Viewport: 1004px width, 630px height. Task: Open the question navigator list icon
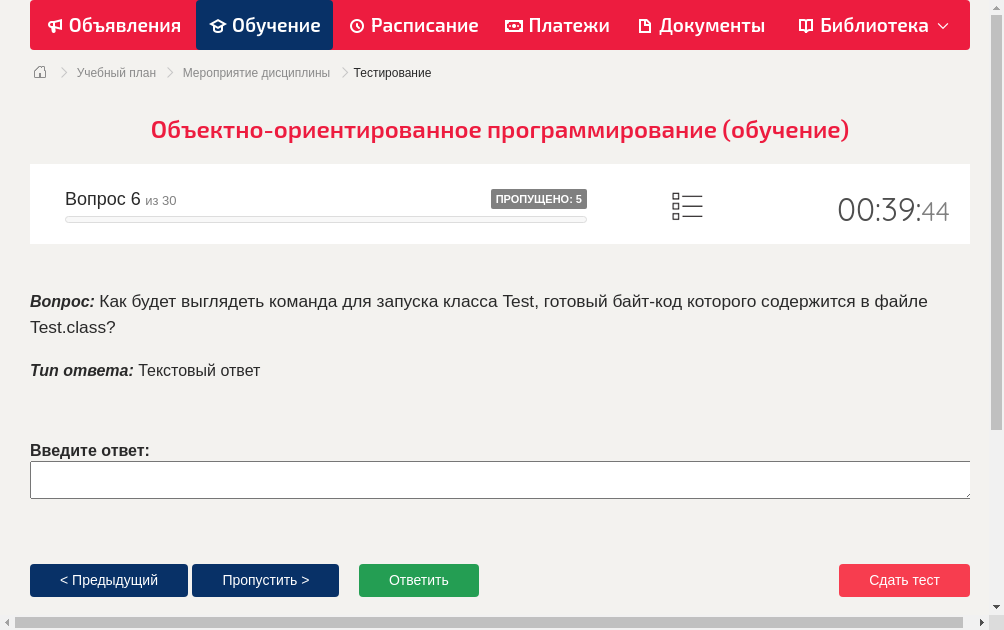[687, 206]
